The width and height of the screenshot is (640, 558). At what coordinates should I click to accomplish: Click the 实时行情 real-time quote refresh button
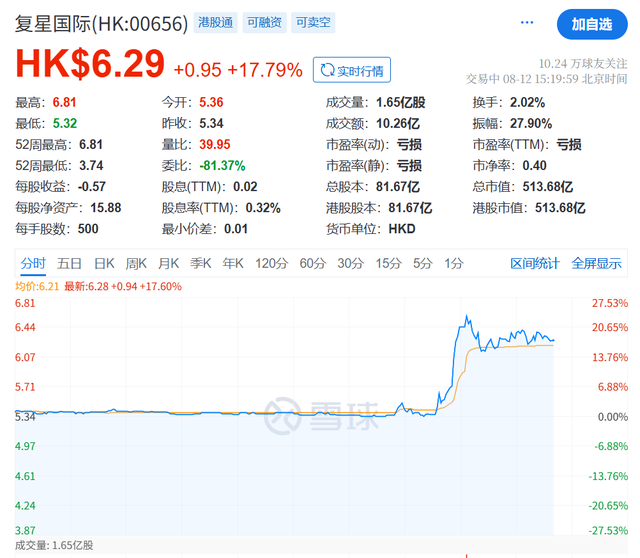(x=352, y=70)
